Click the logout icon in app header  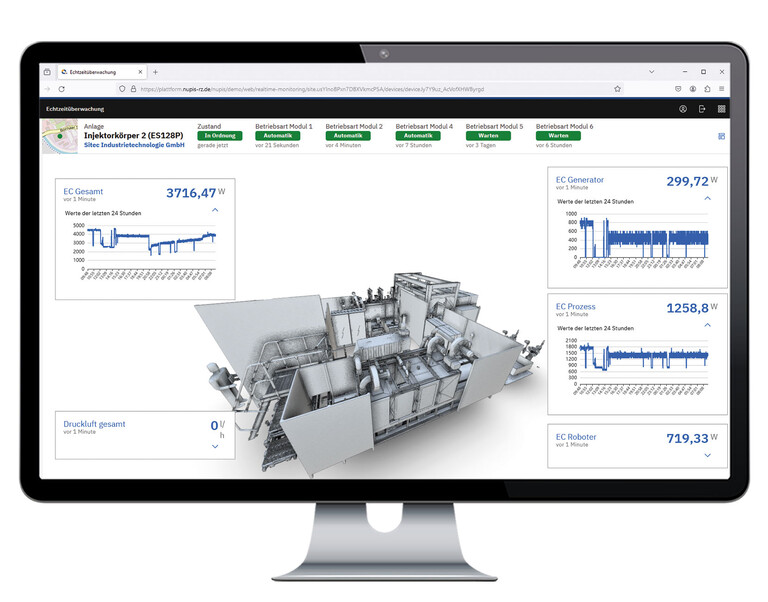[x=702, y=108]
